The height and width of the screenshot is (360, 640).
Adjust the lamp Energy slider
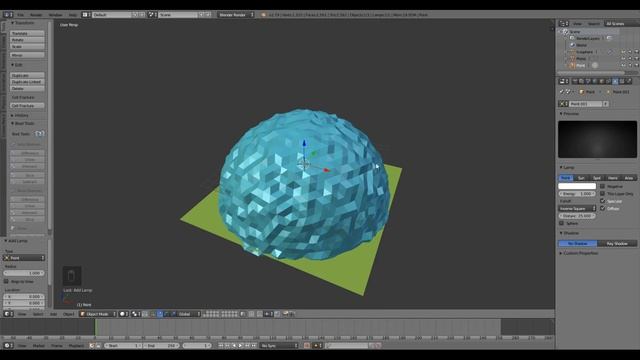point(577,194)
